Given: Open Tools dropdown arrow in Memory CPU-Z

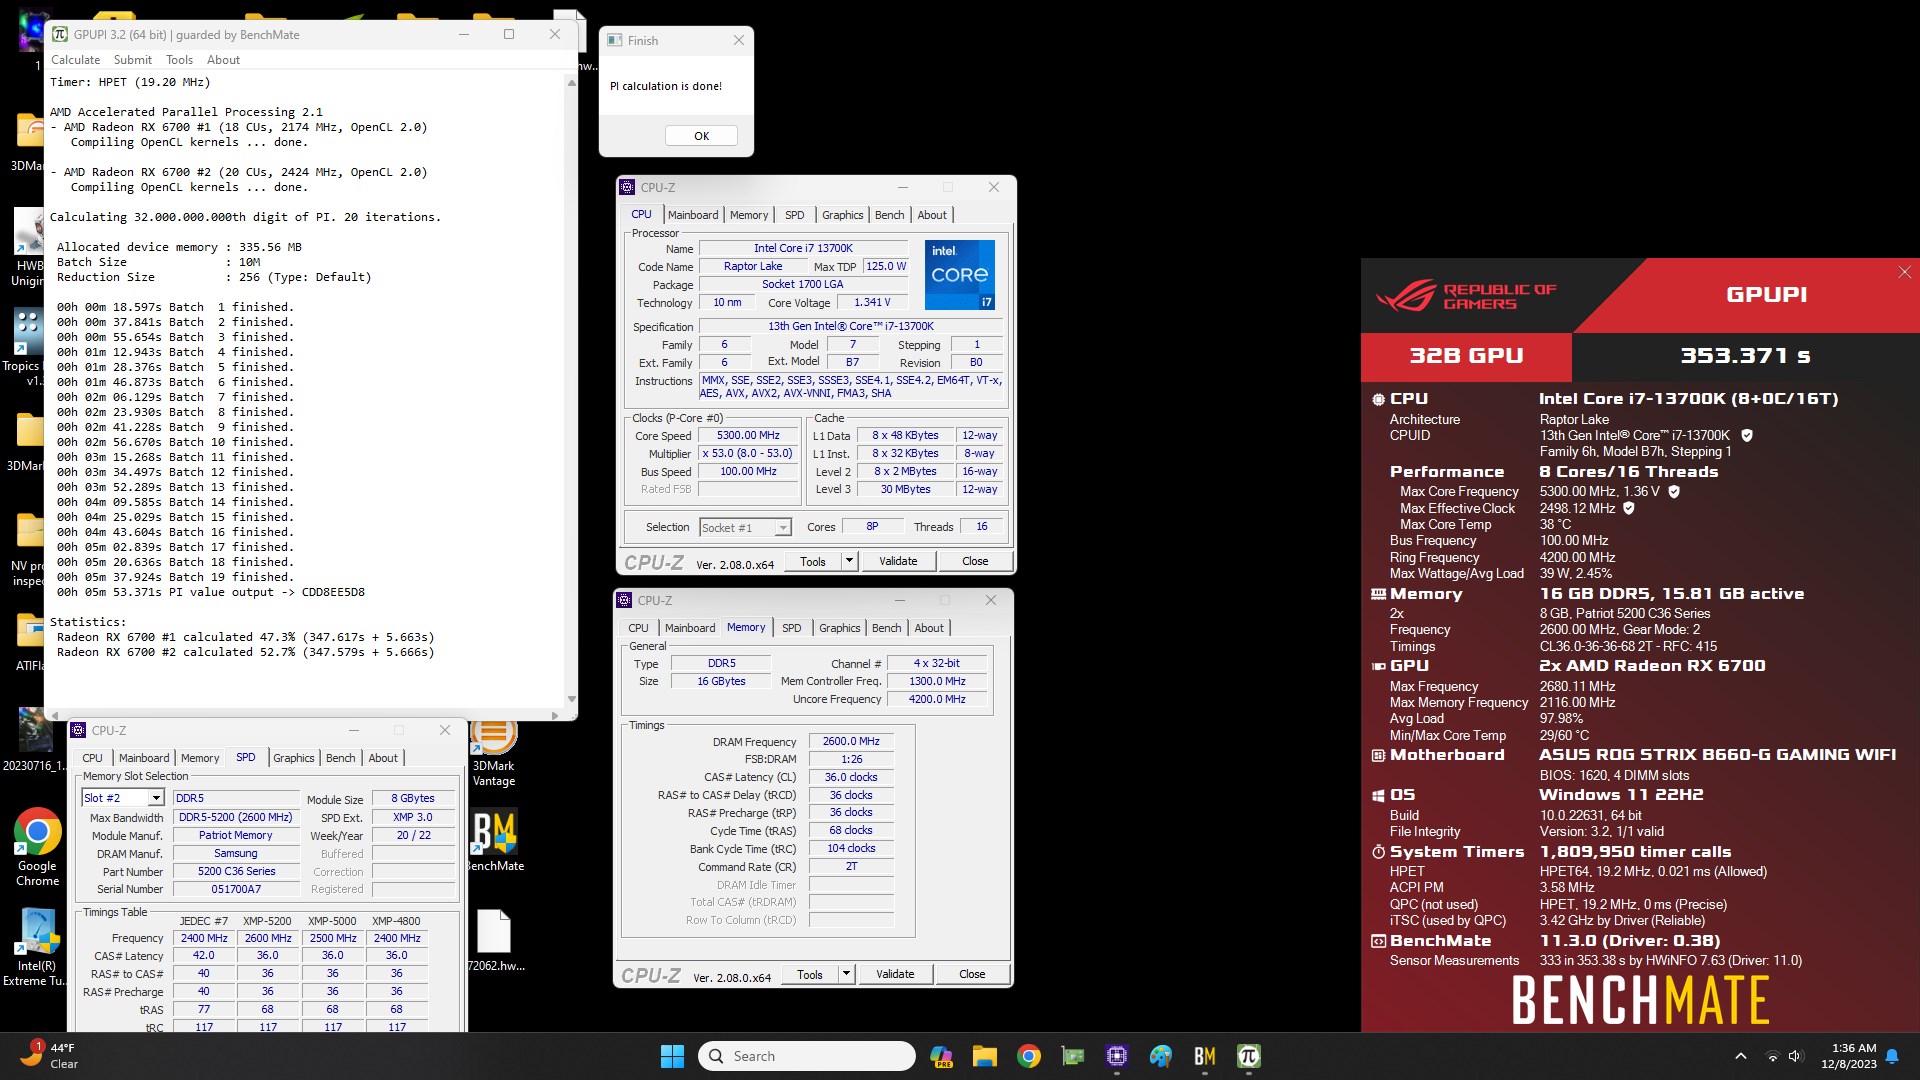Looking at the screenshot, I should point(846,974).
